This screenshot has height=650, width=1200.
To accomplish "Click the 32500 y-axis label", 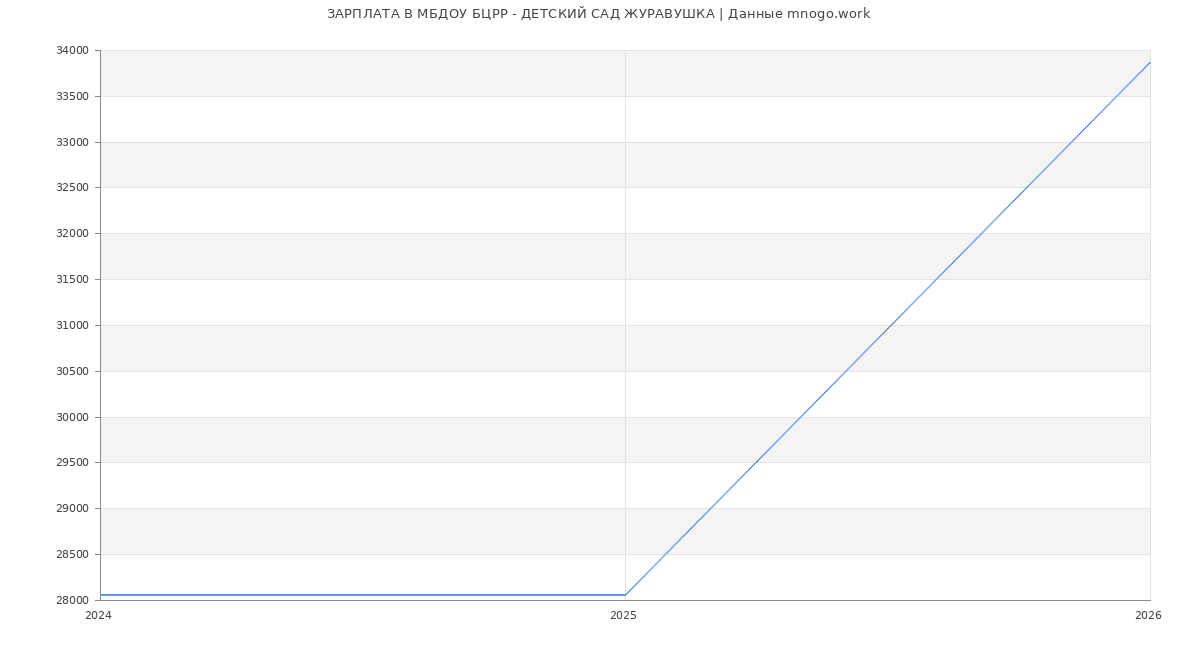I will click(74, 188).
